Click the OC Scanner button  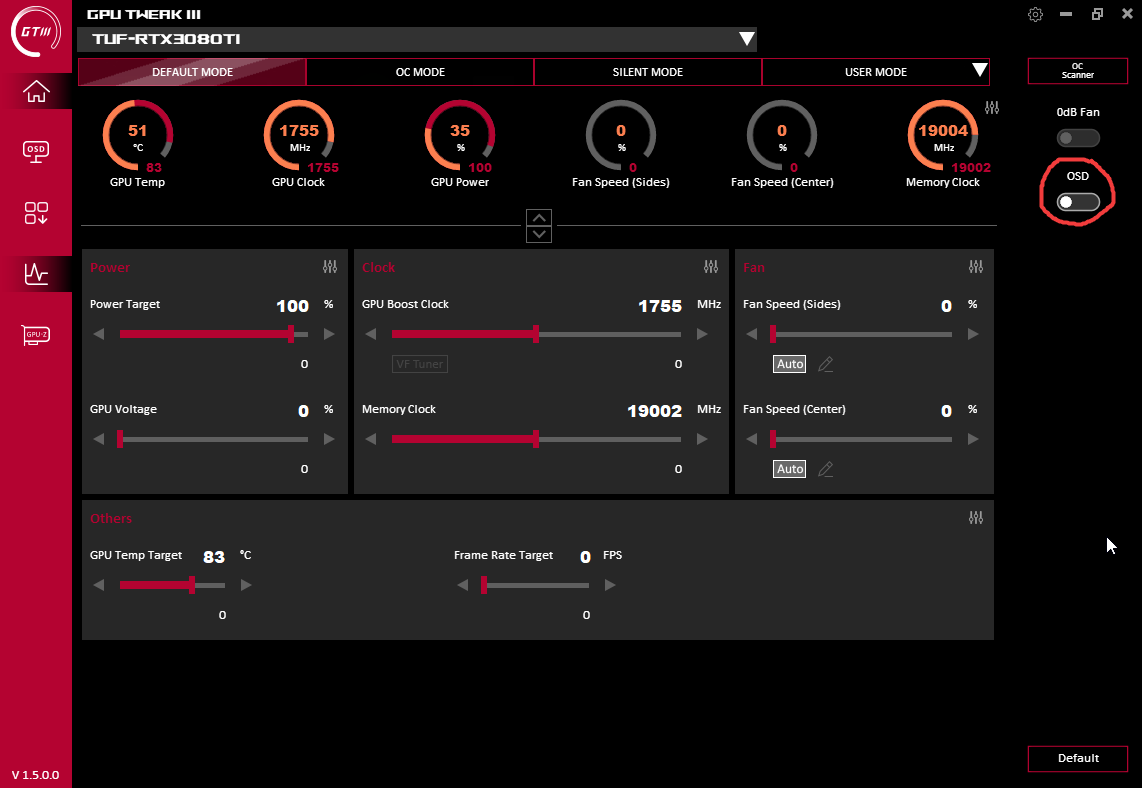point(1078,71)
